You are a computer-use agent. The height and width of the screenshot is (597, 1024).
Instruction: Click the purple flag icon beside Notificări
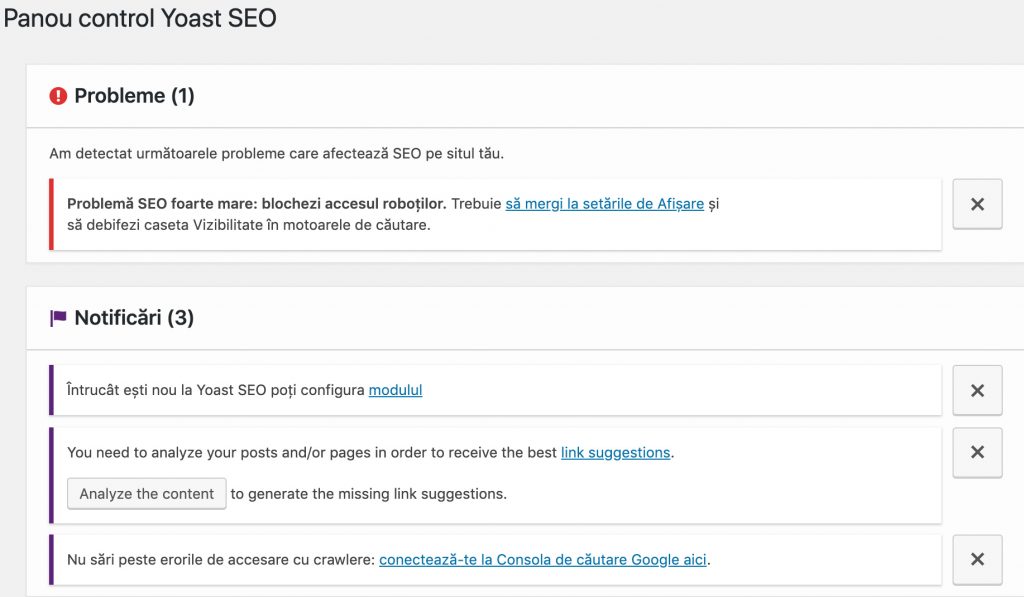58,318
